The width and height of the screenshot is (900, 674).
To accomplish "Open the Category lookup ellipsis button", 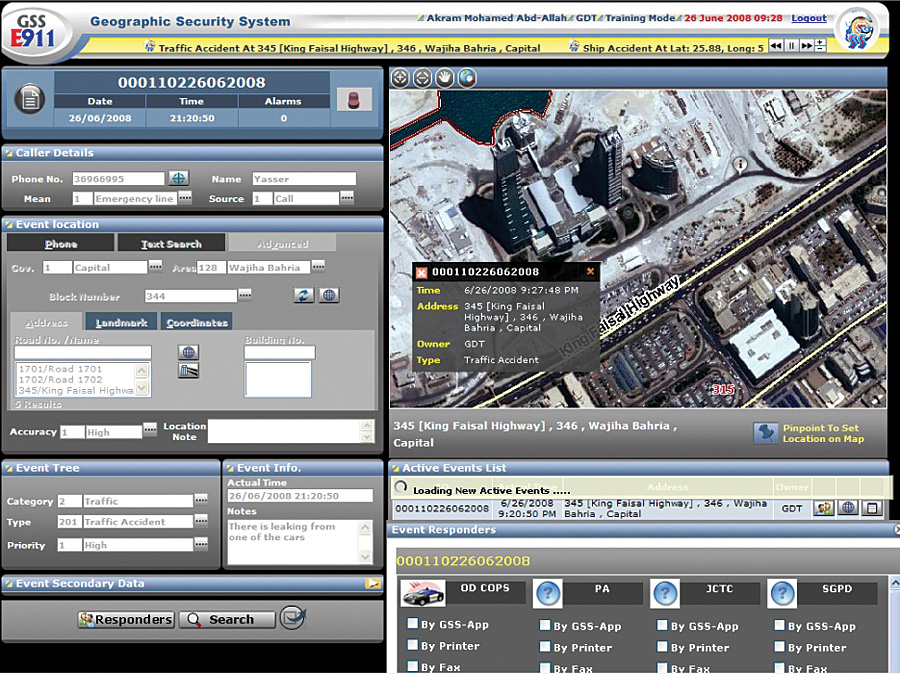I will click(201, 499).
